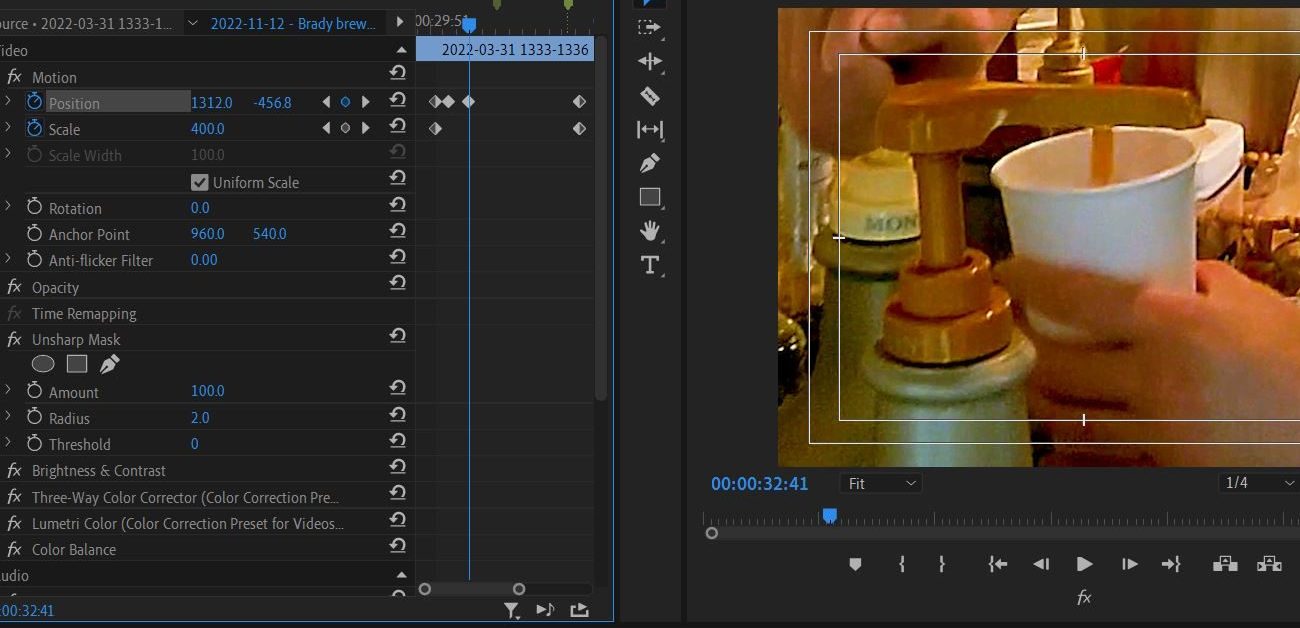Image resolution: width=1300 pixels, height=628 pixels.
Task: Open playback resolution 1/4 dropdown
Action: (1258, 483)
